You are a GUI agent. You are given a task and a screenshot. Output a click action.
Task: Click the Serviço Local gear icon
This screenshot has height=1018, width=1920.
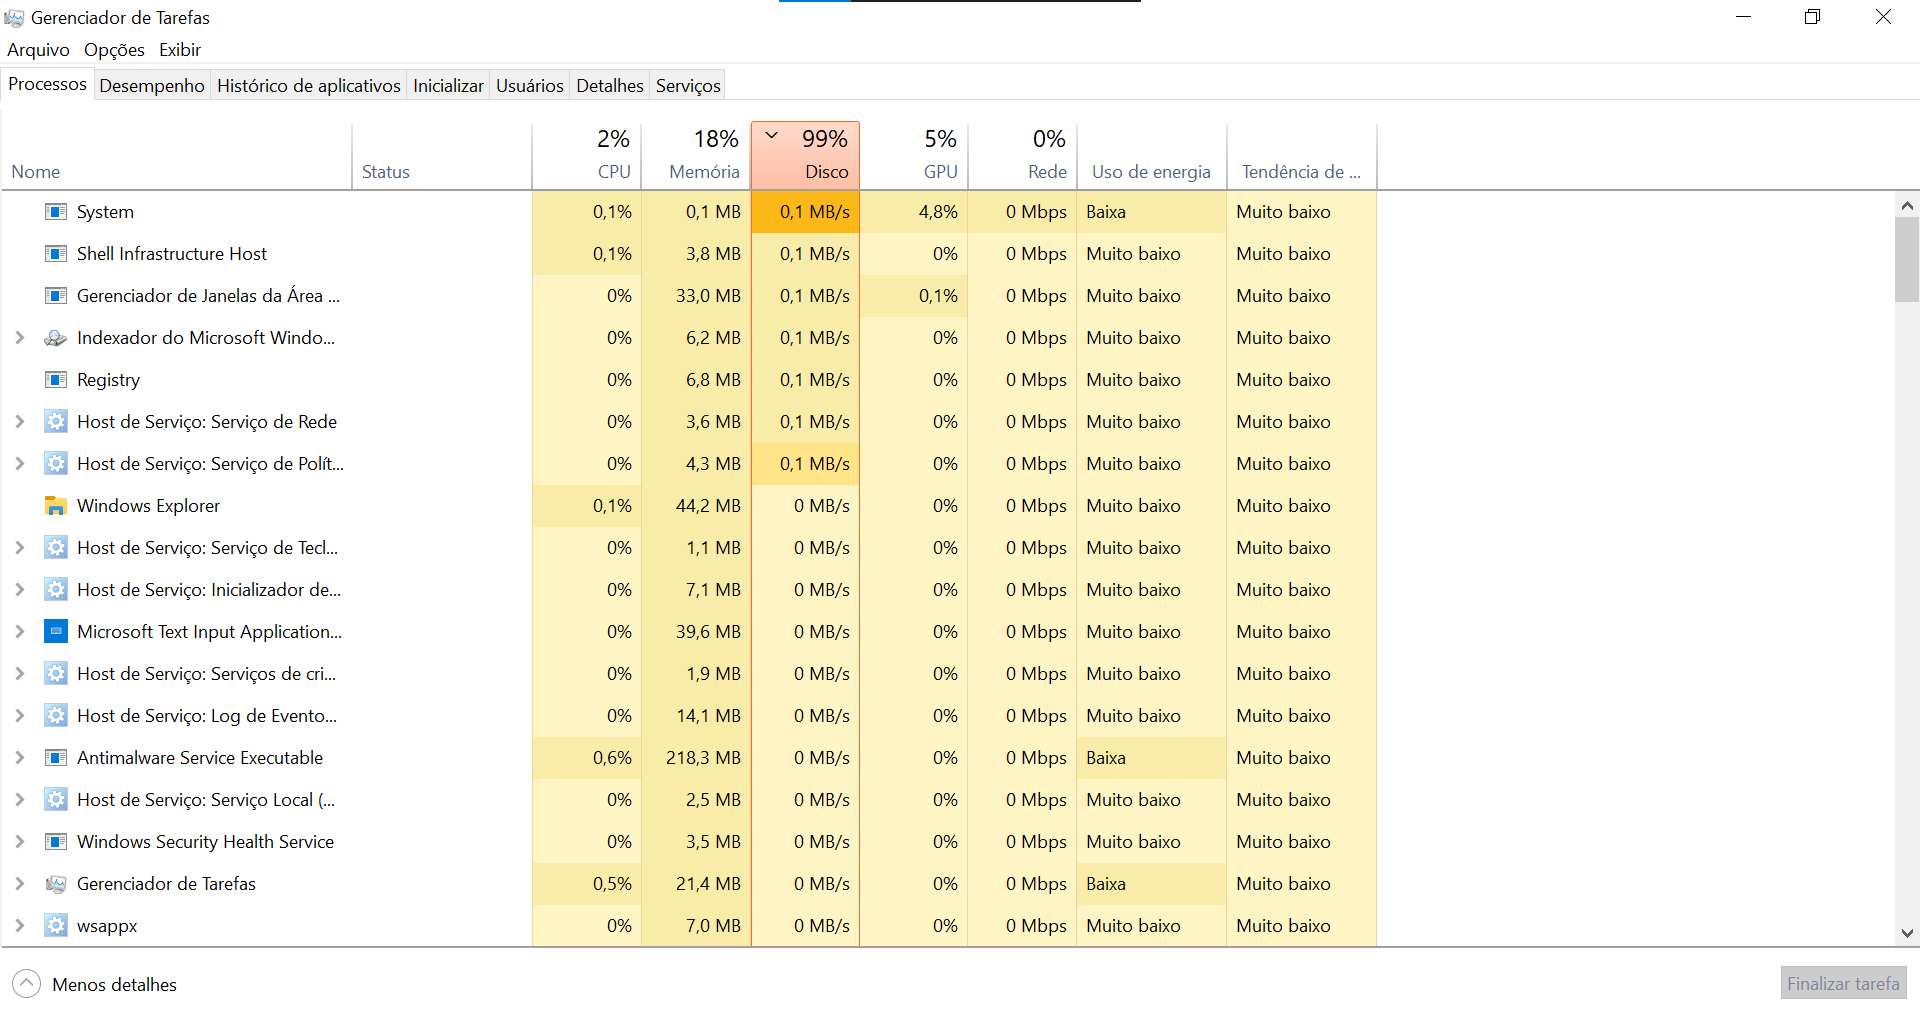pos(56,800)
